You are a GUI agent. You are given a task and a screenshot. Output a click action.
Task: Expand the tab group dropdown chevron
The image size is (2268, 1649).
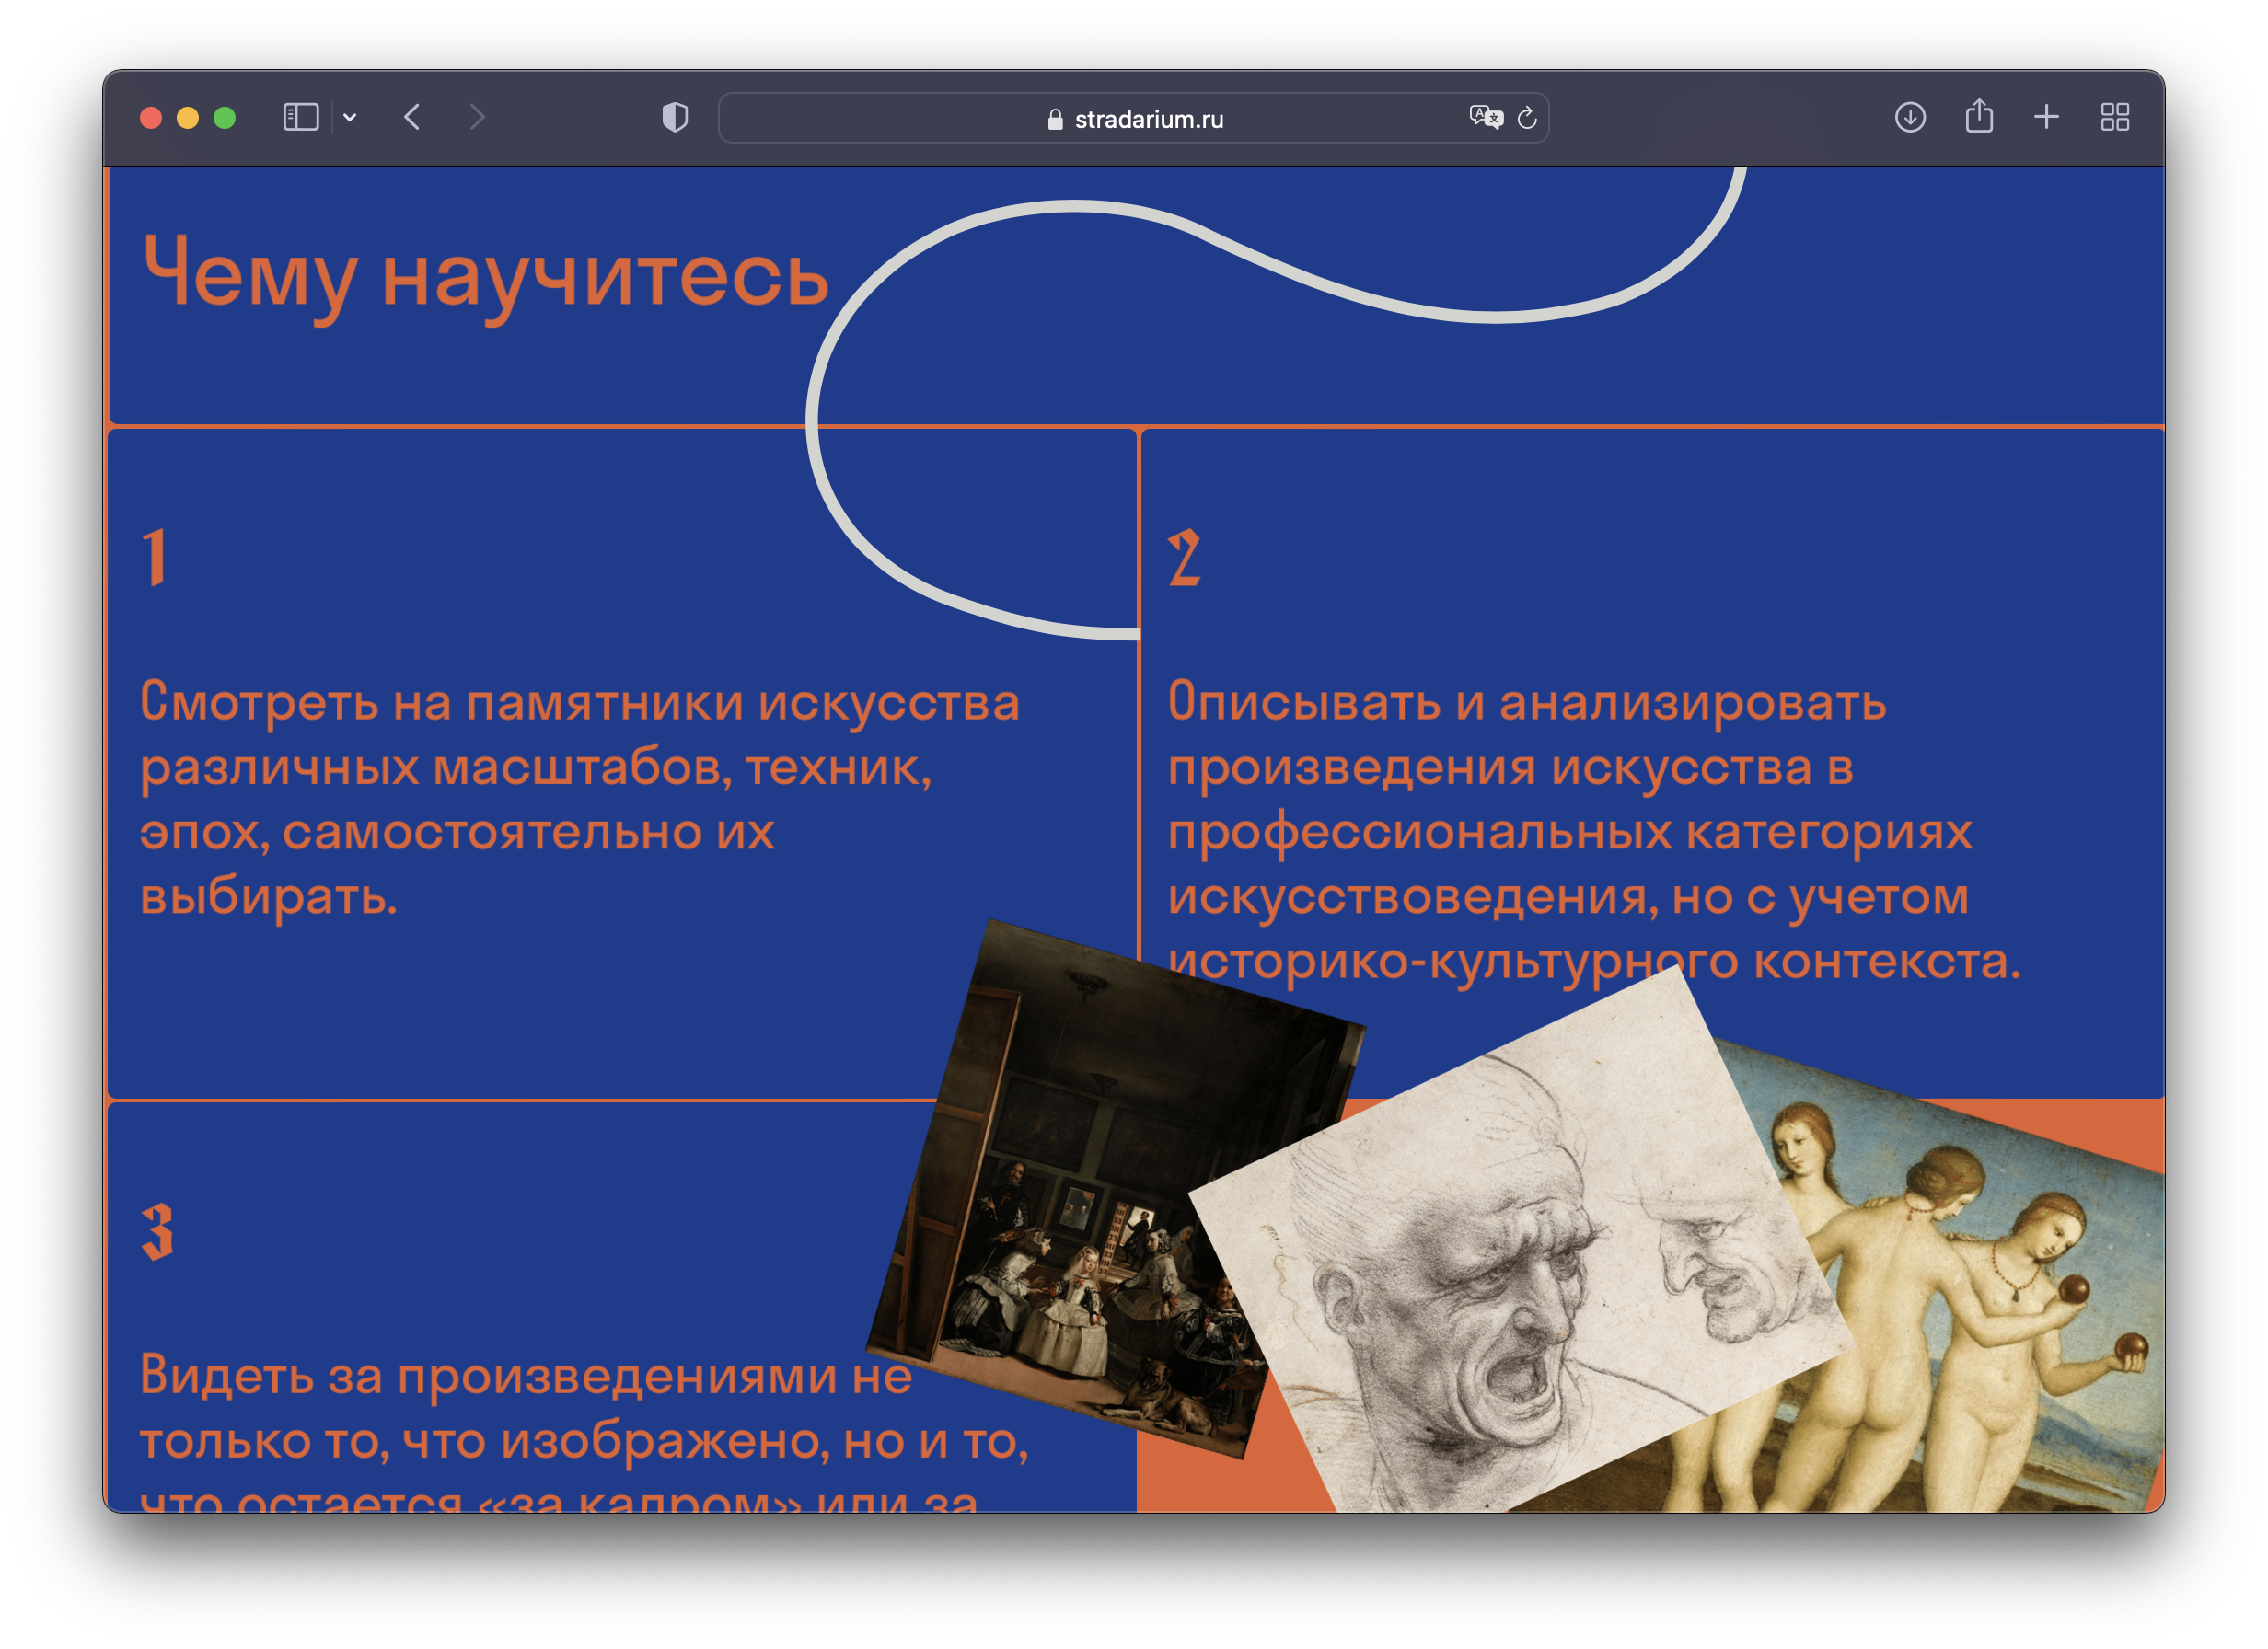(350, 118)
